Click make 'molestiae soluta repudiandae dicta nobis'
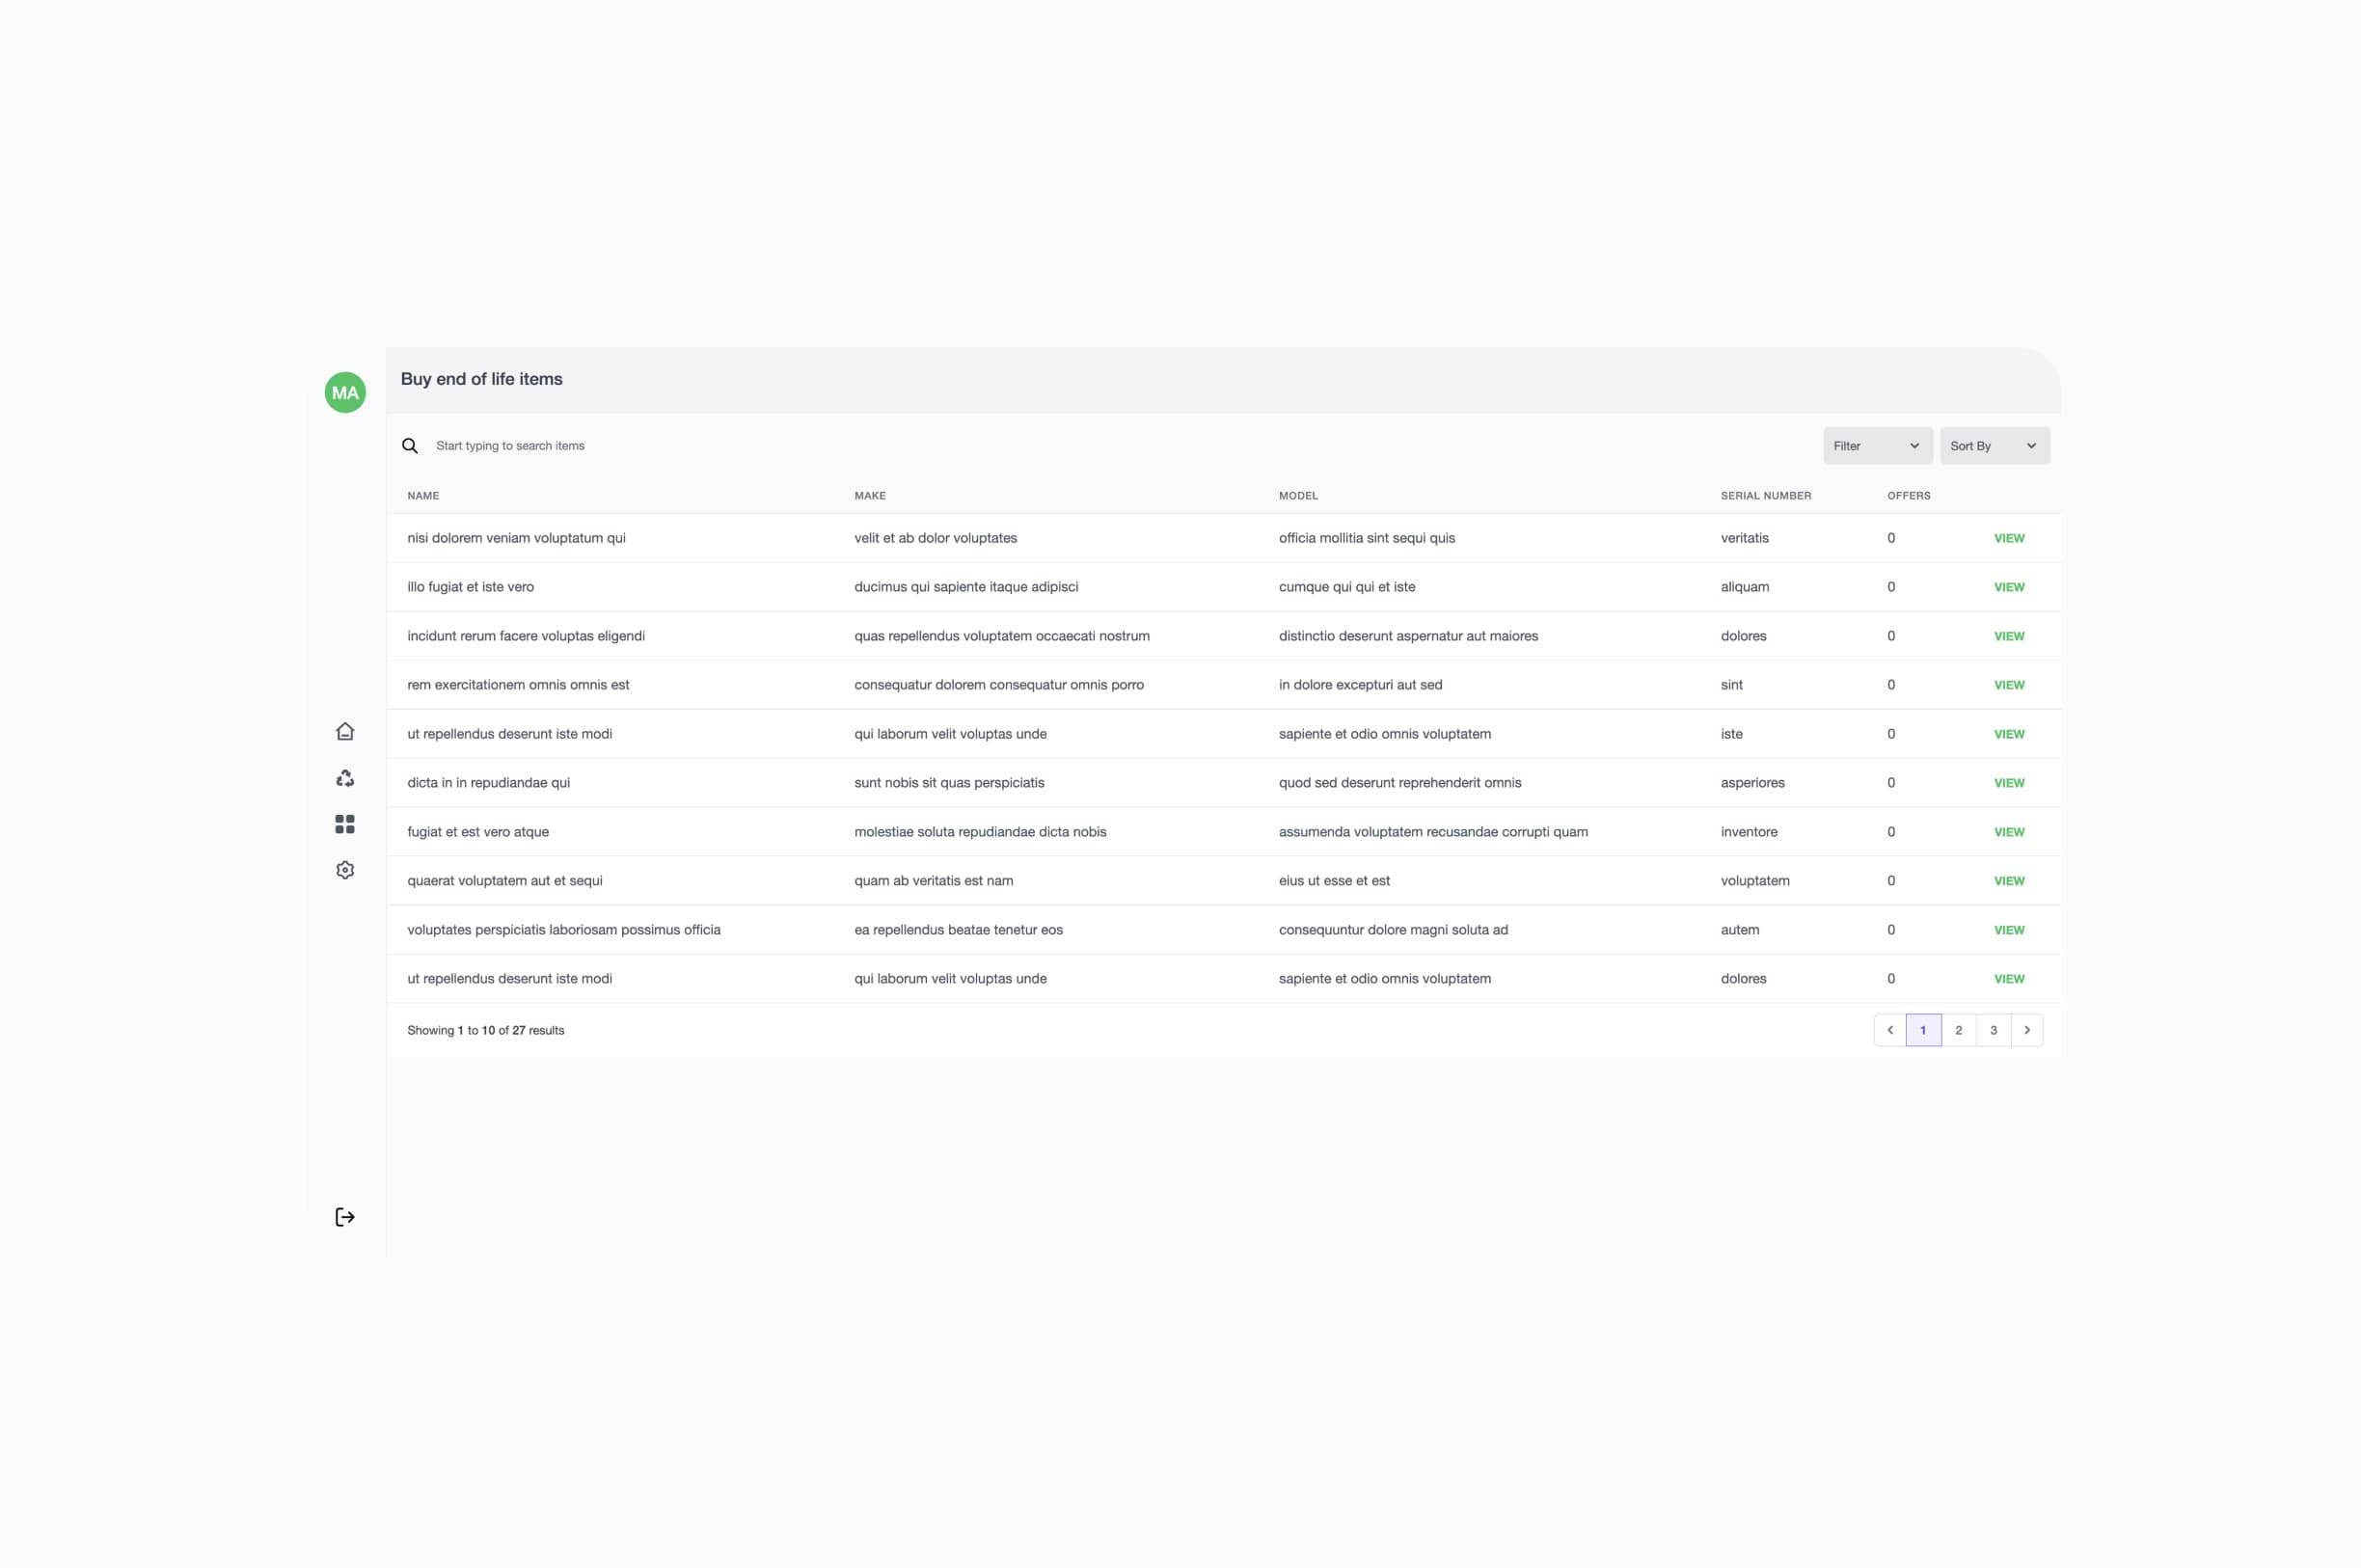 980,832
